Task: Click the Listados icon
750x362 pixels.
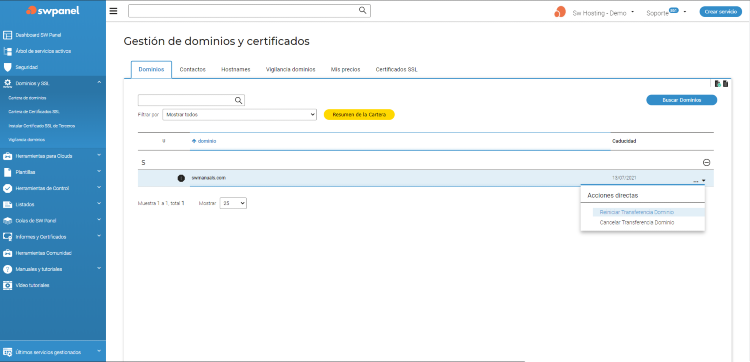Action: coord(7,204)
